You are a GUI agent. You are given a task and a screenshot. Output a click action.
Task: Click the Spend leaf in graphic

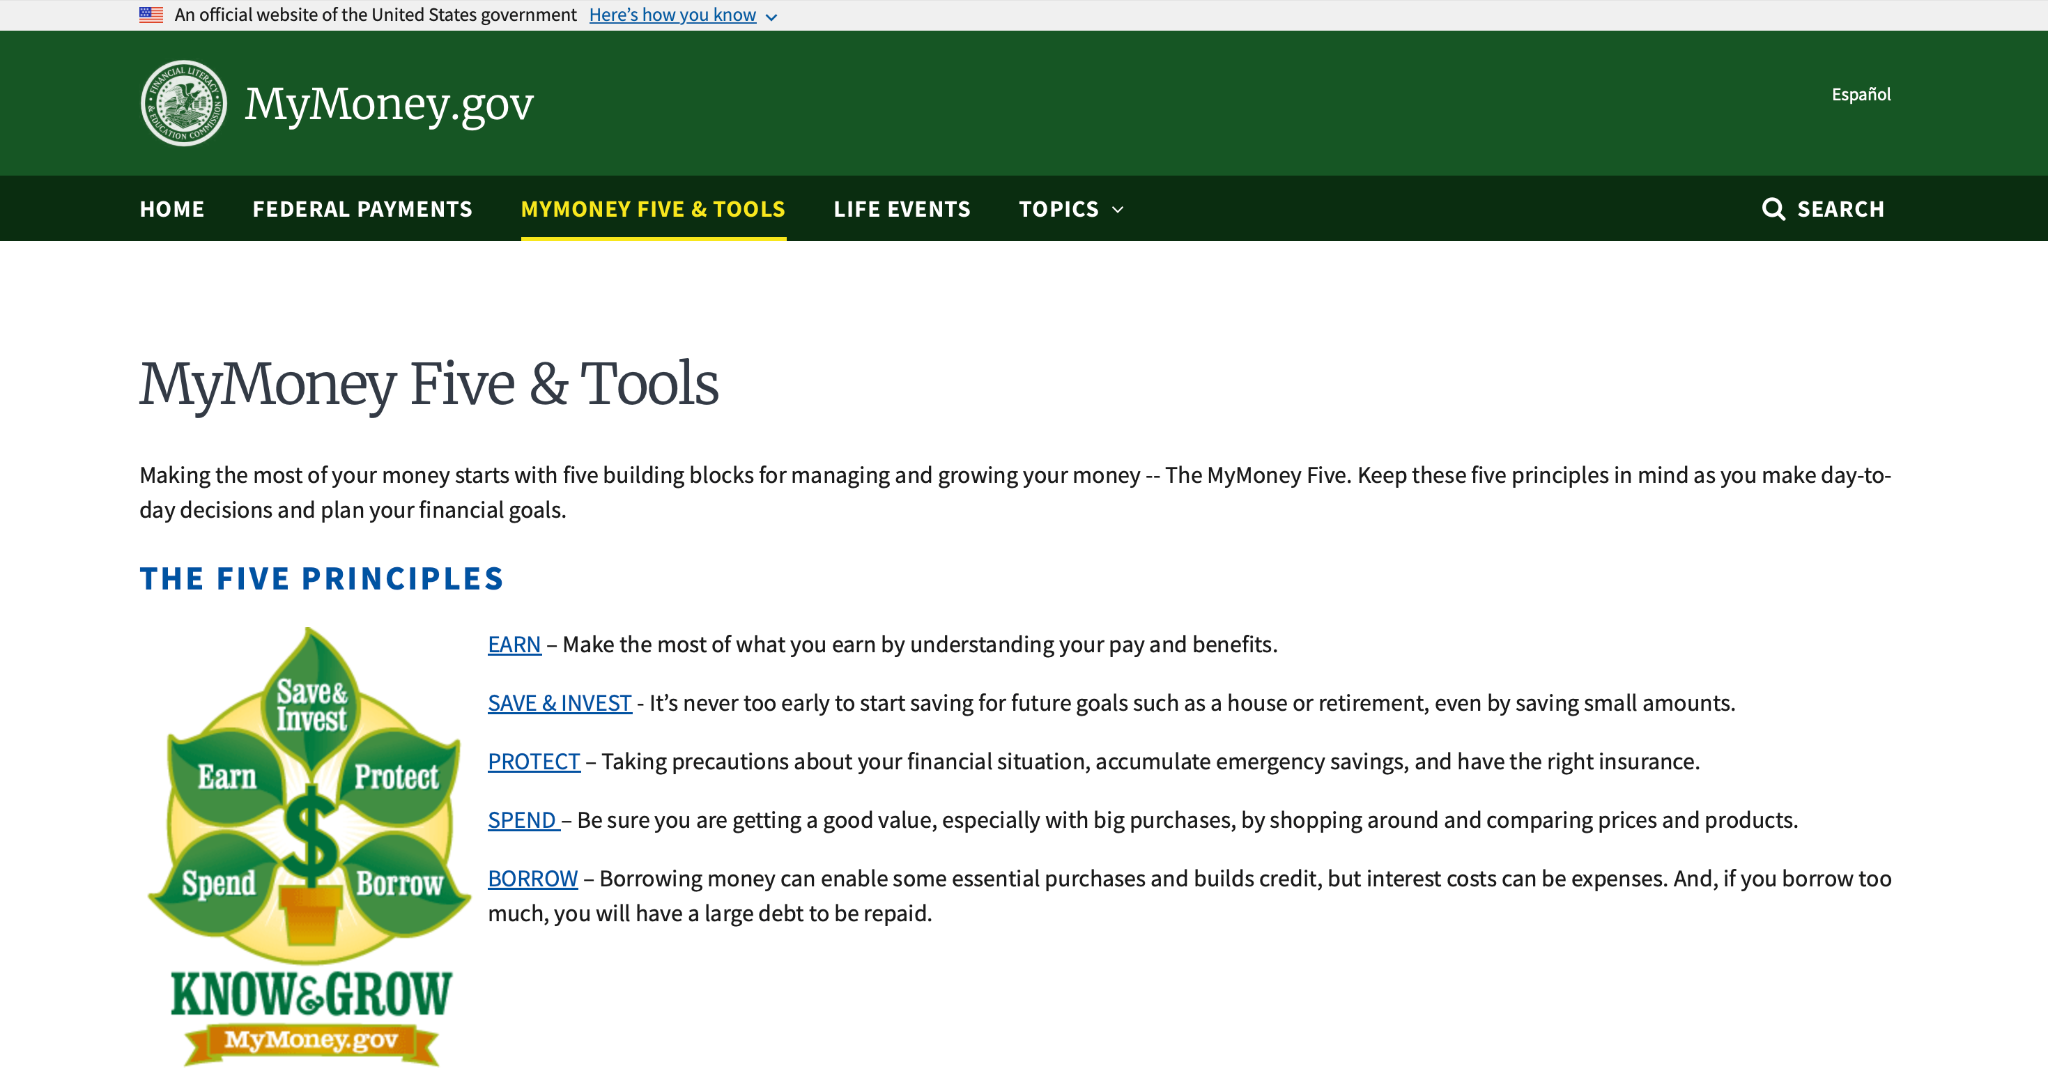click(x=218, y=884)
